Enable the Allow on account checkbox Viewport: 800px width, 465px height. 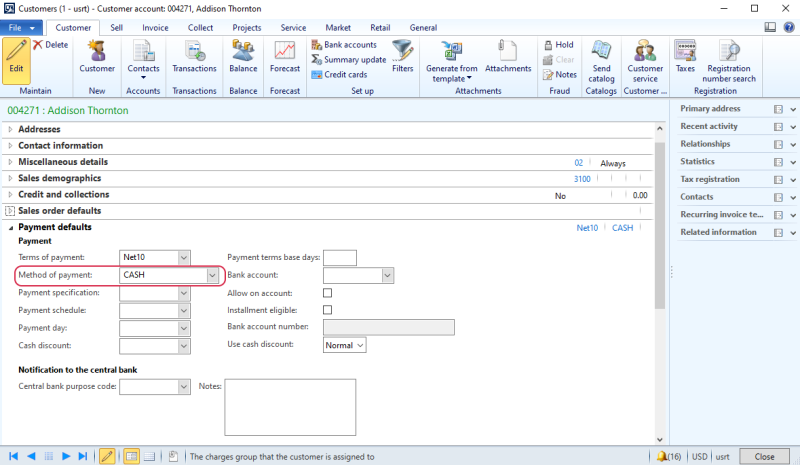click(x=327, y=293)
